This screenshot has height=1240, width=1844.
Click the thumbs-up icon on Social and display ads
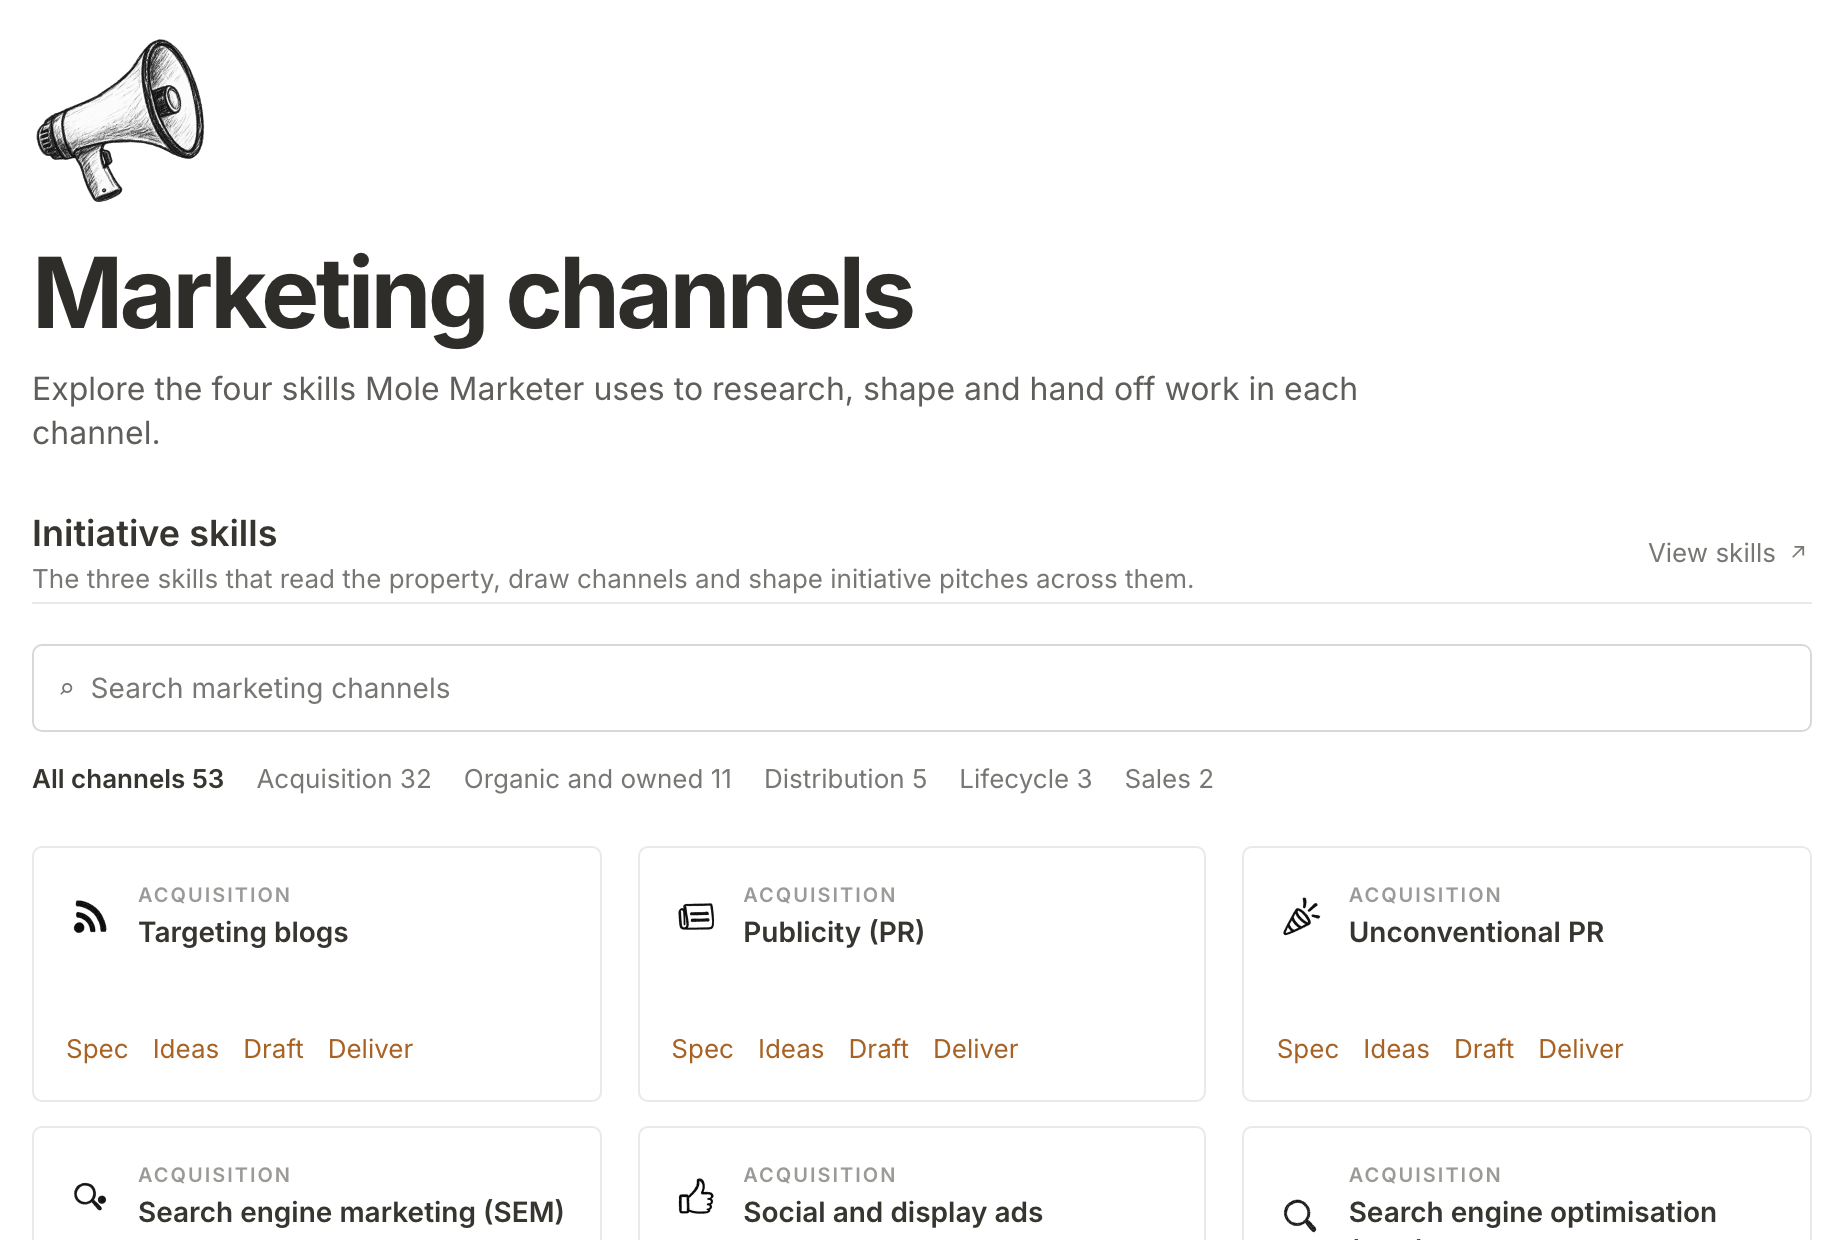pyautogui.click(x=696, y=1196)
